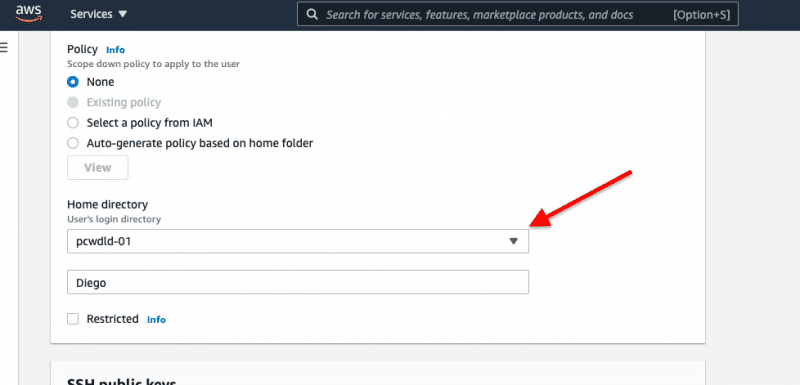The width and height of the screenshot is (800, 385).
Task: Open the AWS console home logo
Action: point(29,14)
